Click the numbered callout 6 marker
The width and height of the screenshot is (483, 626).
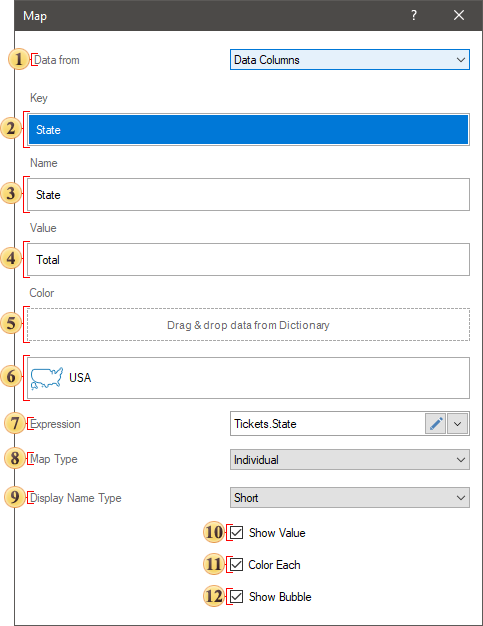tap(11, 376)
